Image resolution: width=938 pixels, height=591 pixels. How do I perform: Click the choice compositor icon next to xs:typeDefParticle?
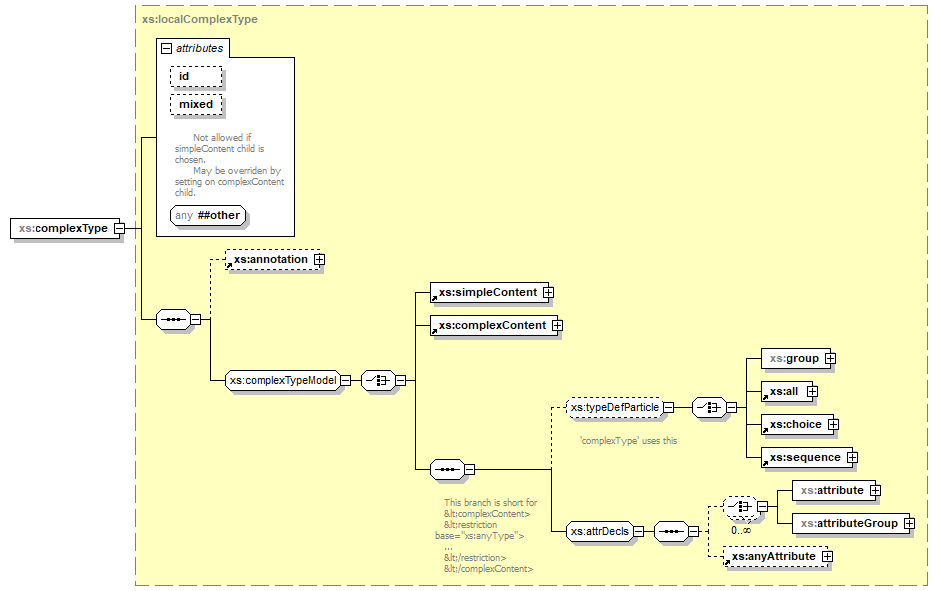click(708, 407)
